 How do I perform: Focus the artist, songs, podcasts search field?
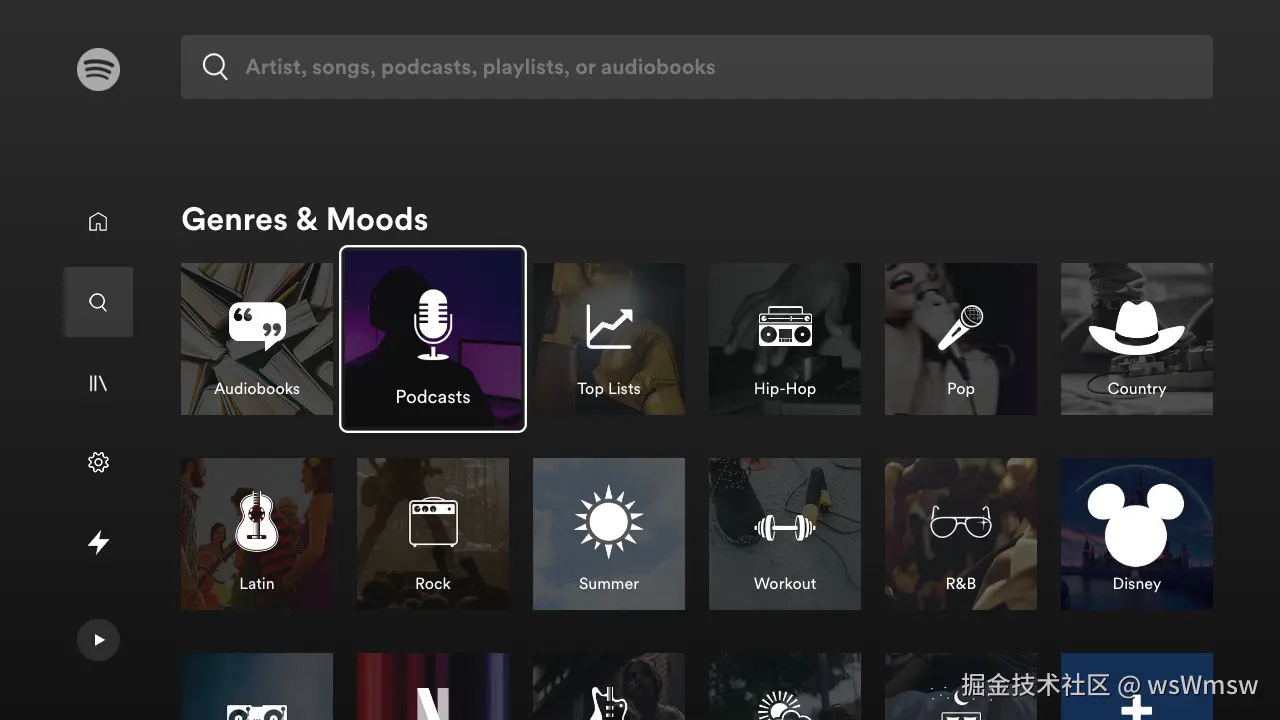coord(697,67)
